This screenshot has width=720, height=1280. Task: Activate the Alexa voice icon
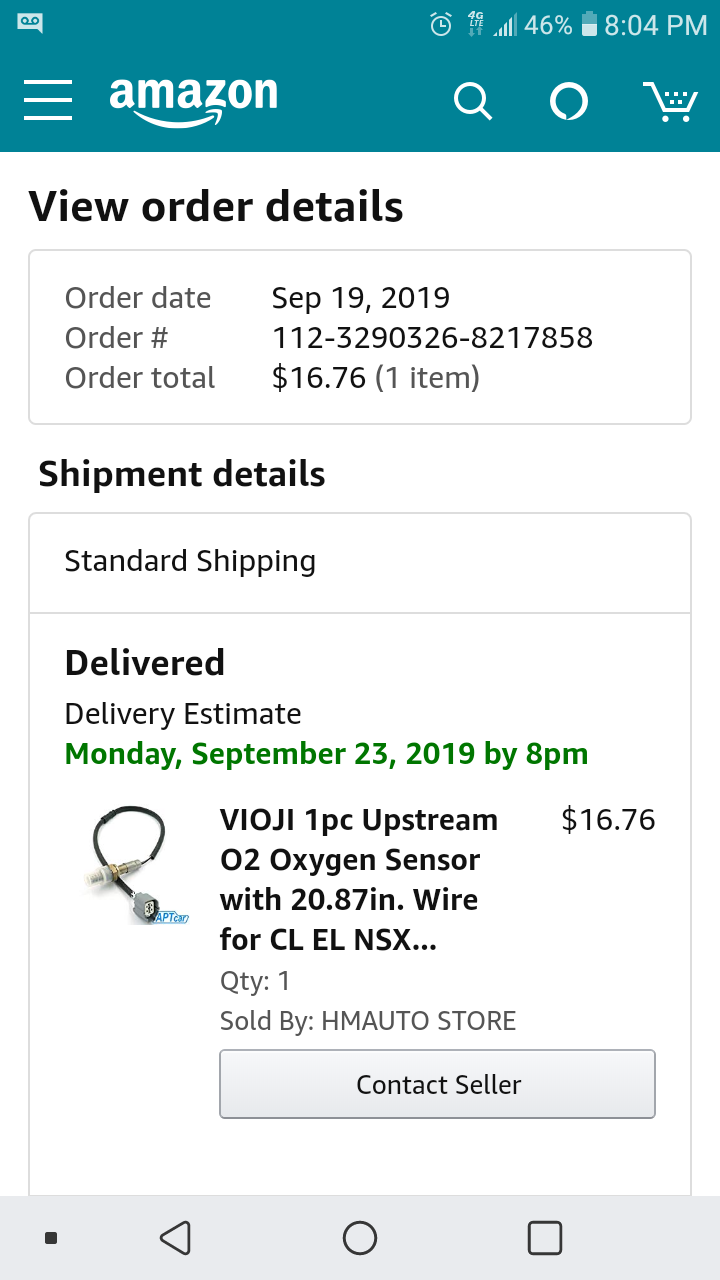click(569, 101)
